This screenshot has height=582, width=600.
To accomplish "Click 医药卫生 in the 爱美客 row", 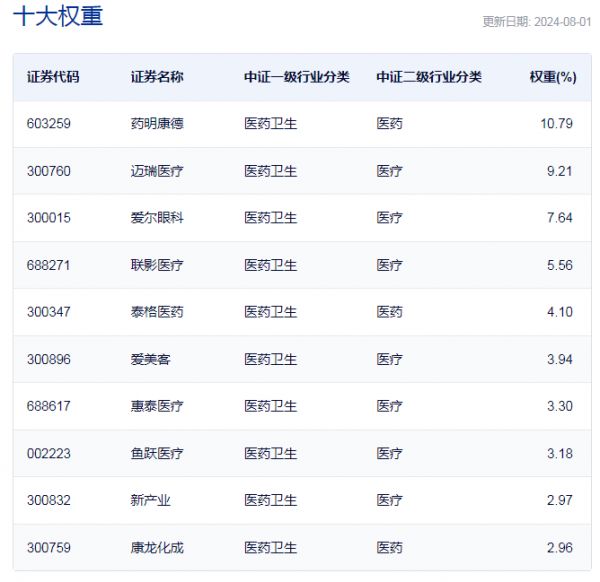I will pyautogui.click(x=271, y=359).
